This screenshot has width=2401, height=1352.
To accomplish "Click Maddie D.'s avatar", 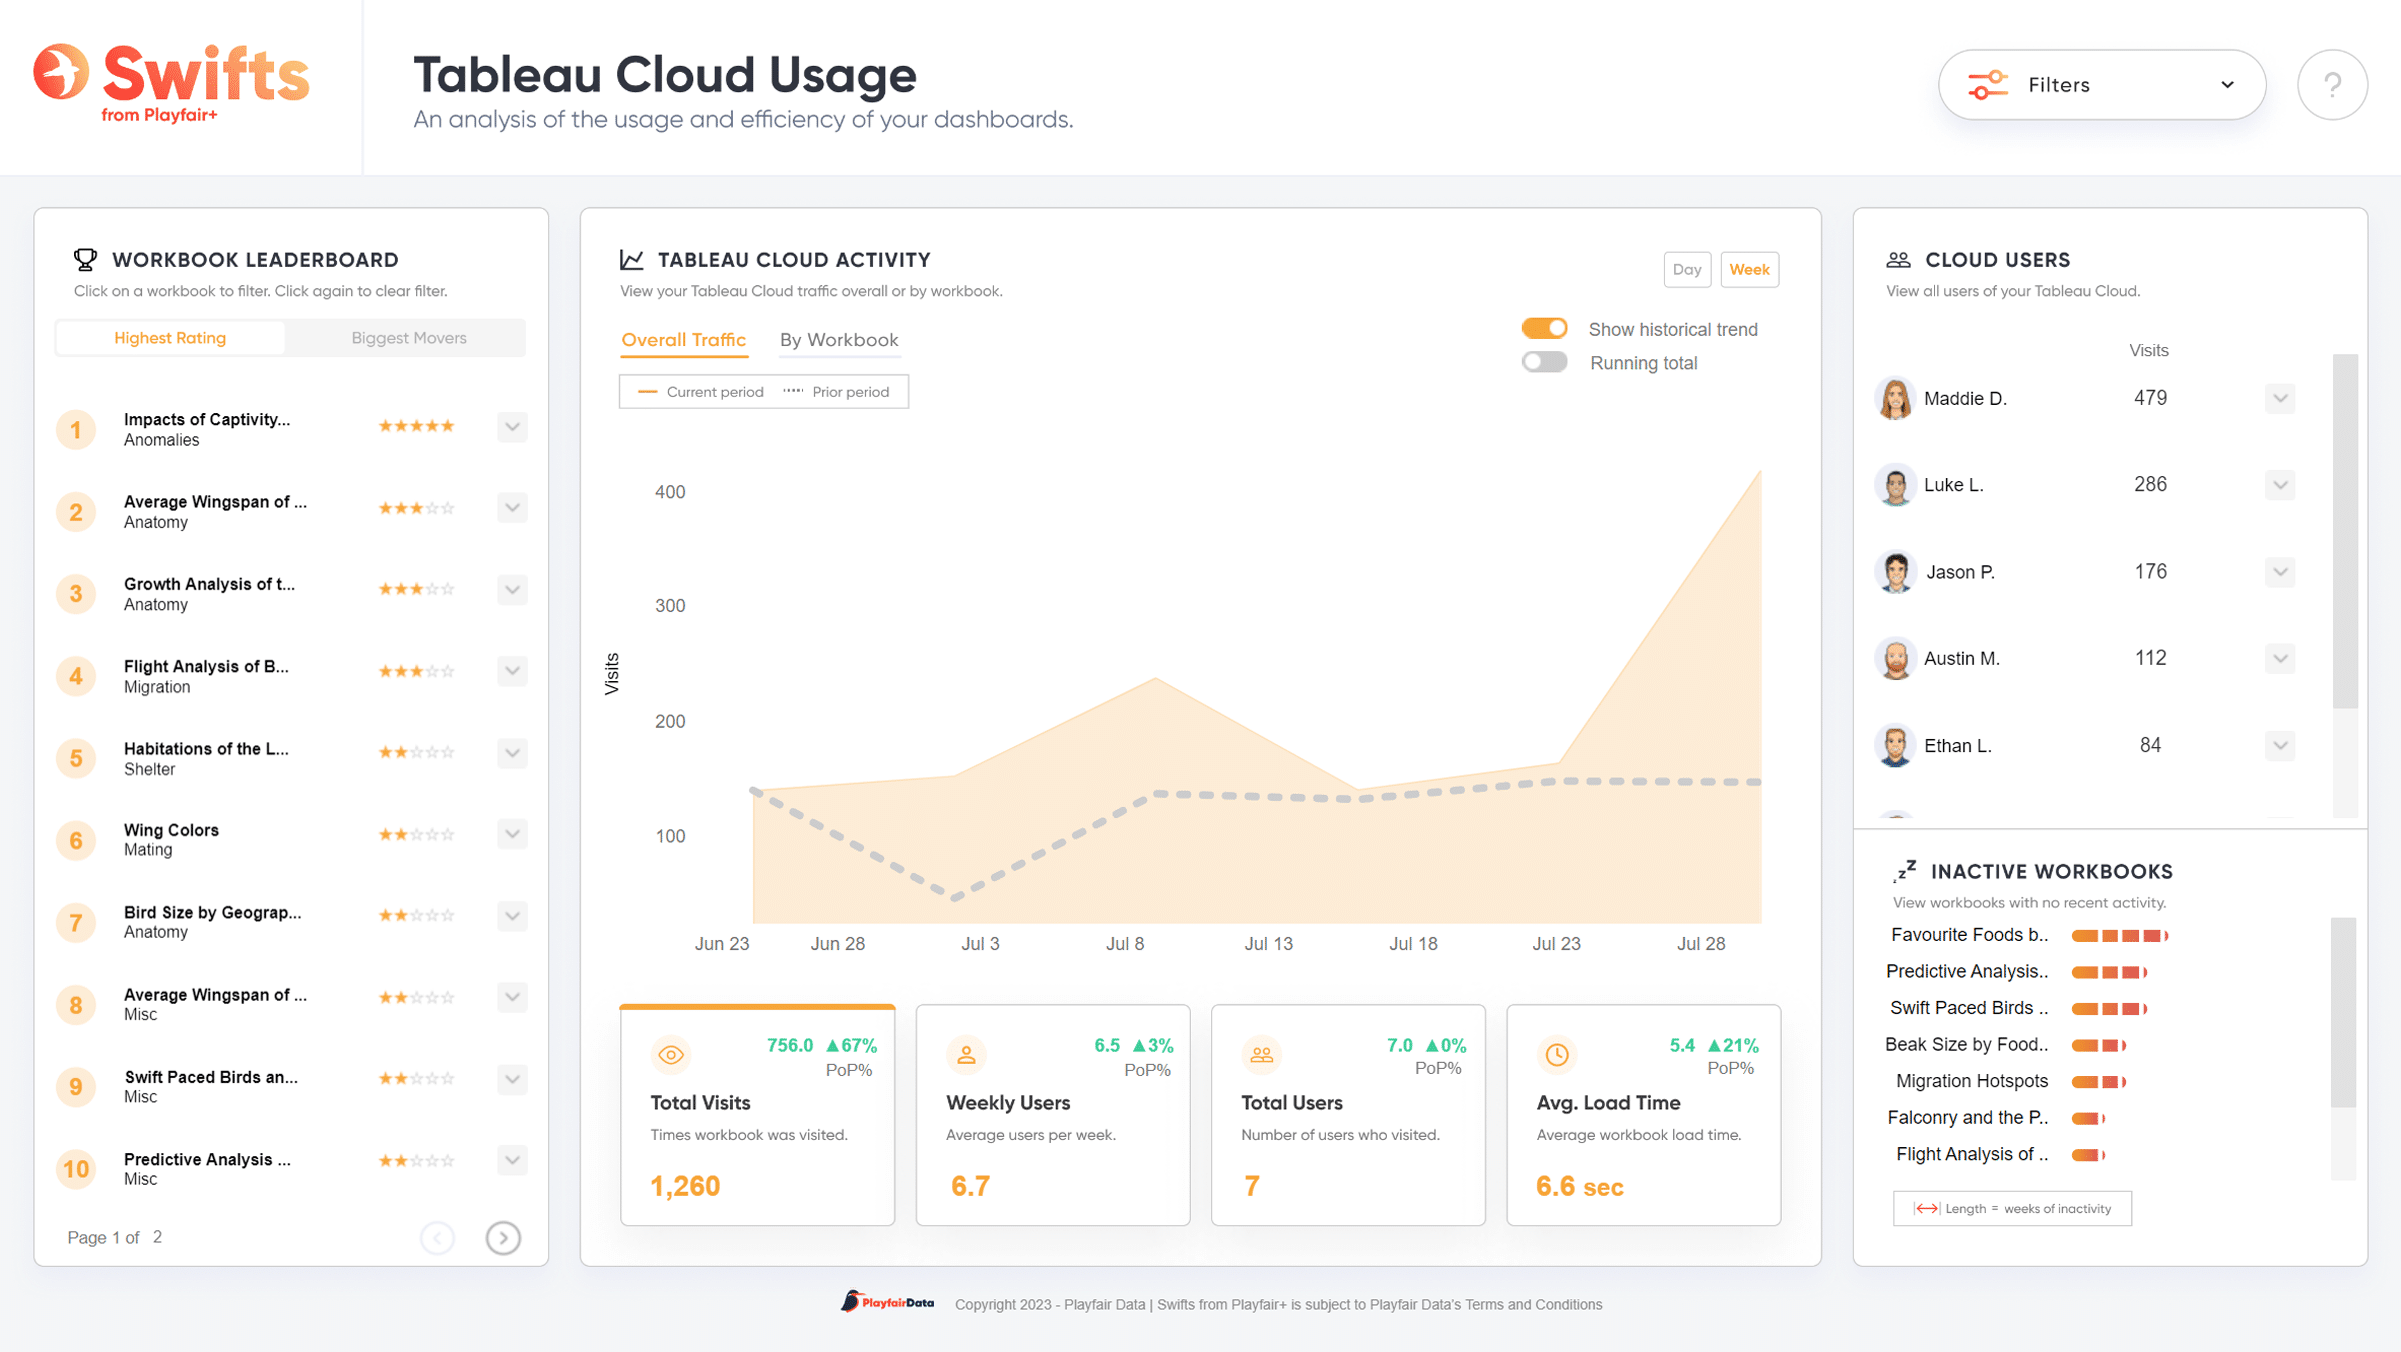I will (x=1895, y=398).
